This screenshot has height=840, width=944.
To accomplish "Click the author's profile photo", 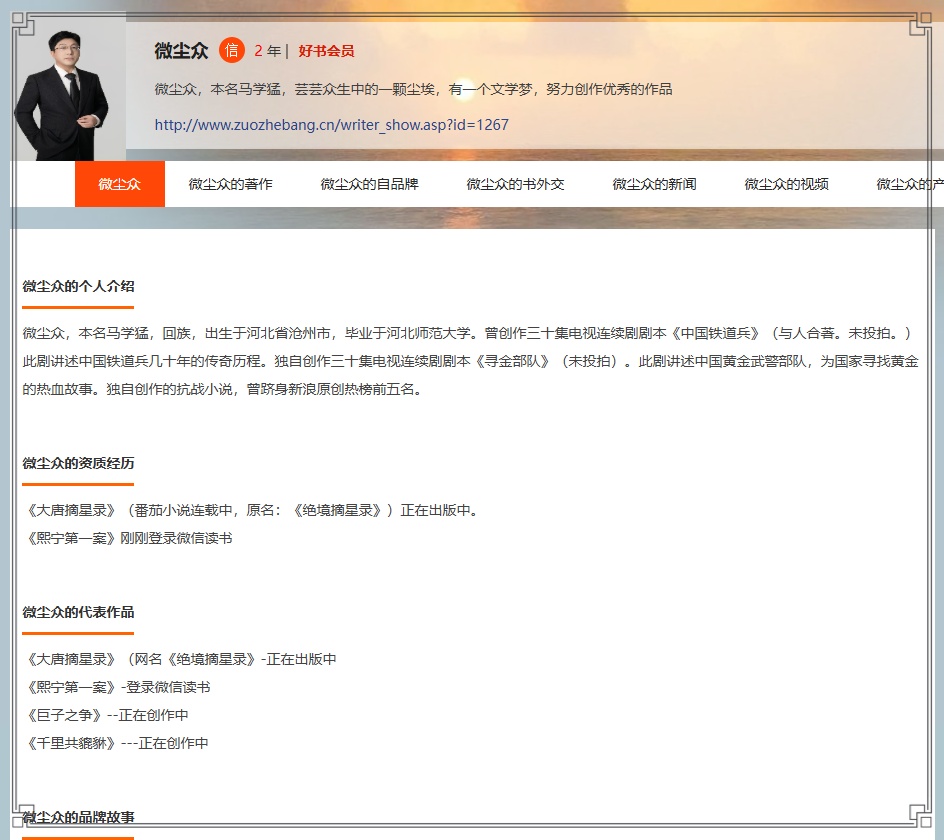I will point(68,91).
